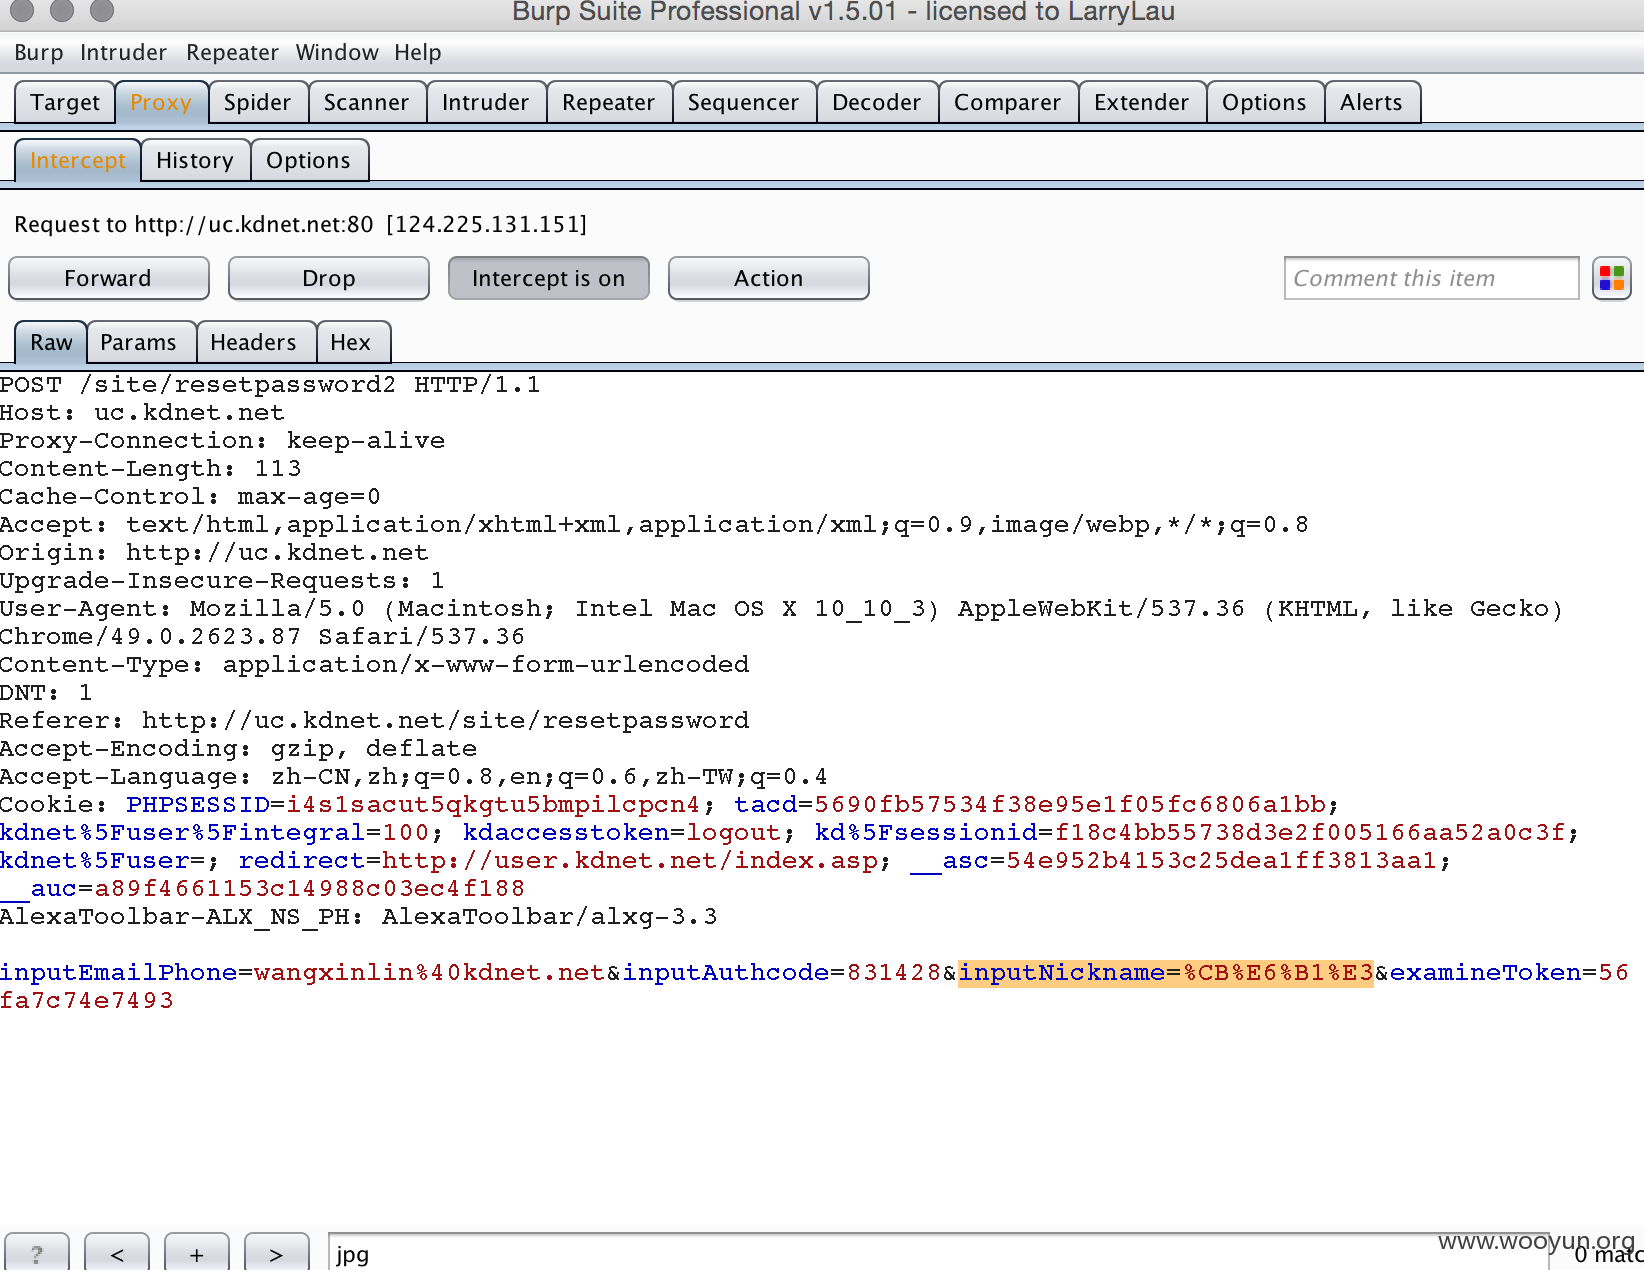1644x1270 pixels.
Task: Switch to the Params view tab
Action: [138, 342]
